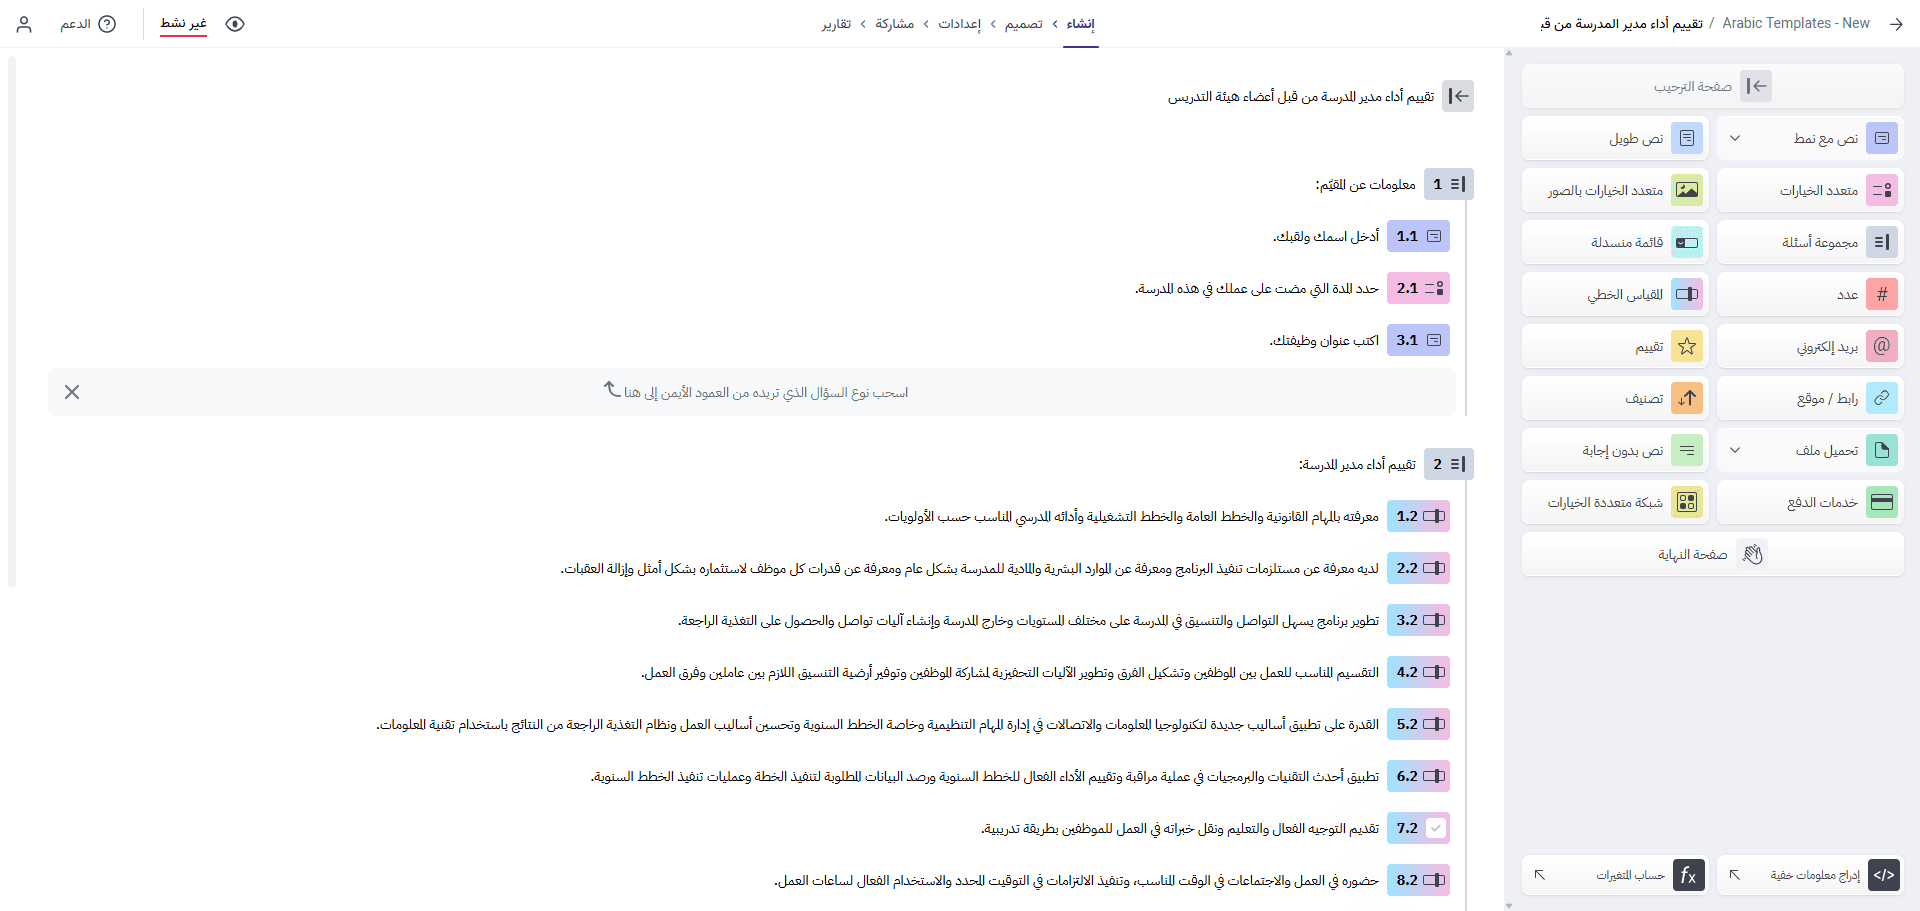Select the متعدد الخيارات question type
The height and width of the screenshot is (911, 1920).
tap(1810, 190)
